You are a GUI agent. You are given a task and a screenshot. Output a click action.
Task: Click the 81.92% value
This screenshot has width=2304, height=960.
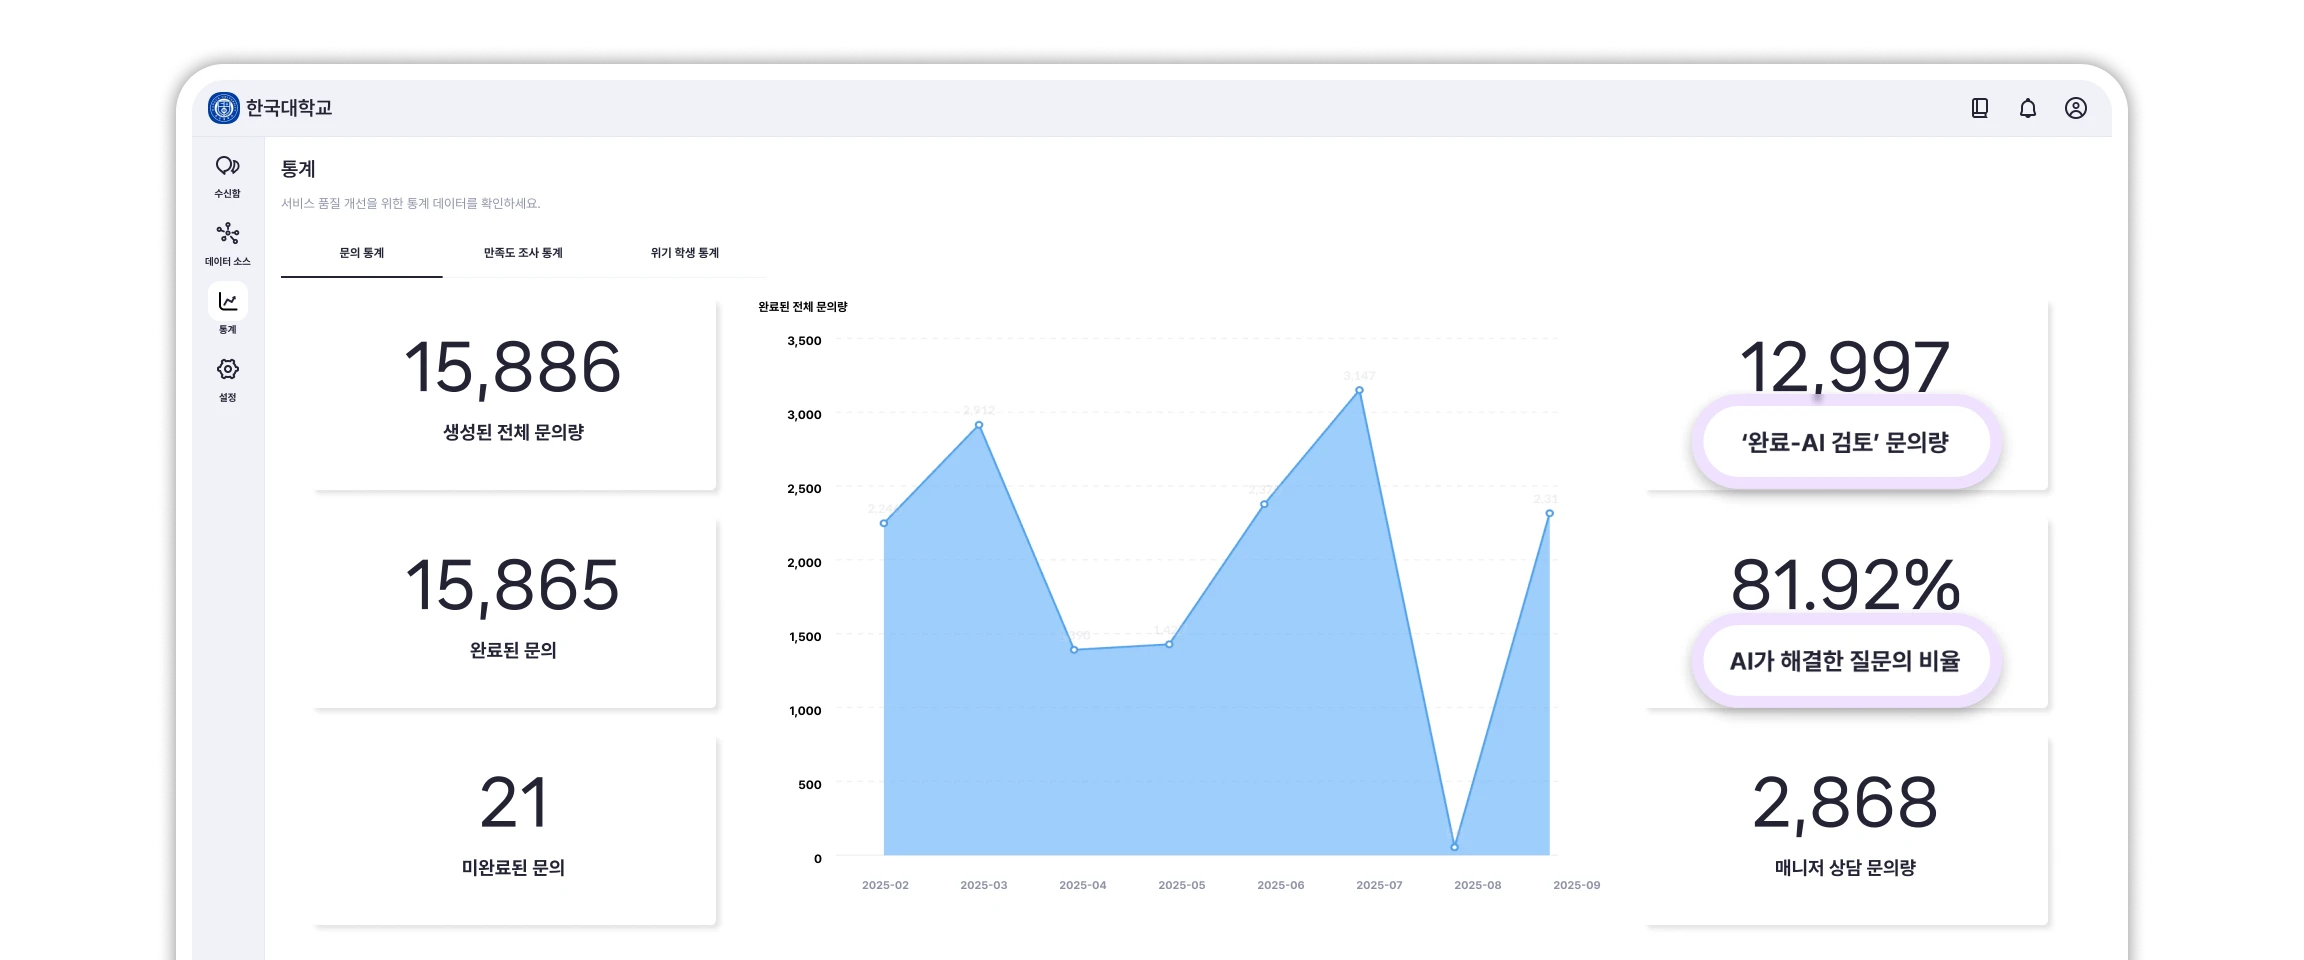click(1846, 585)
